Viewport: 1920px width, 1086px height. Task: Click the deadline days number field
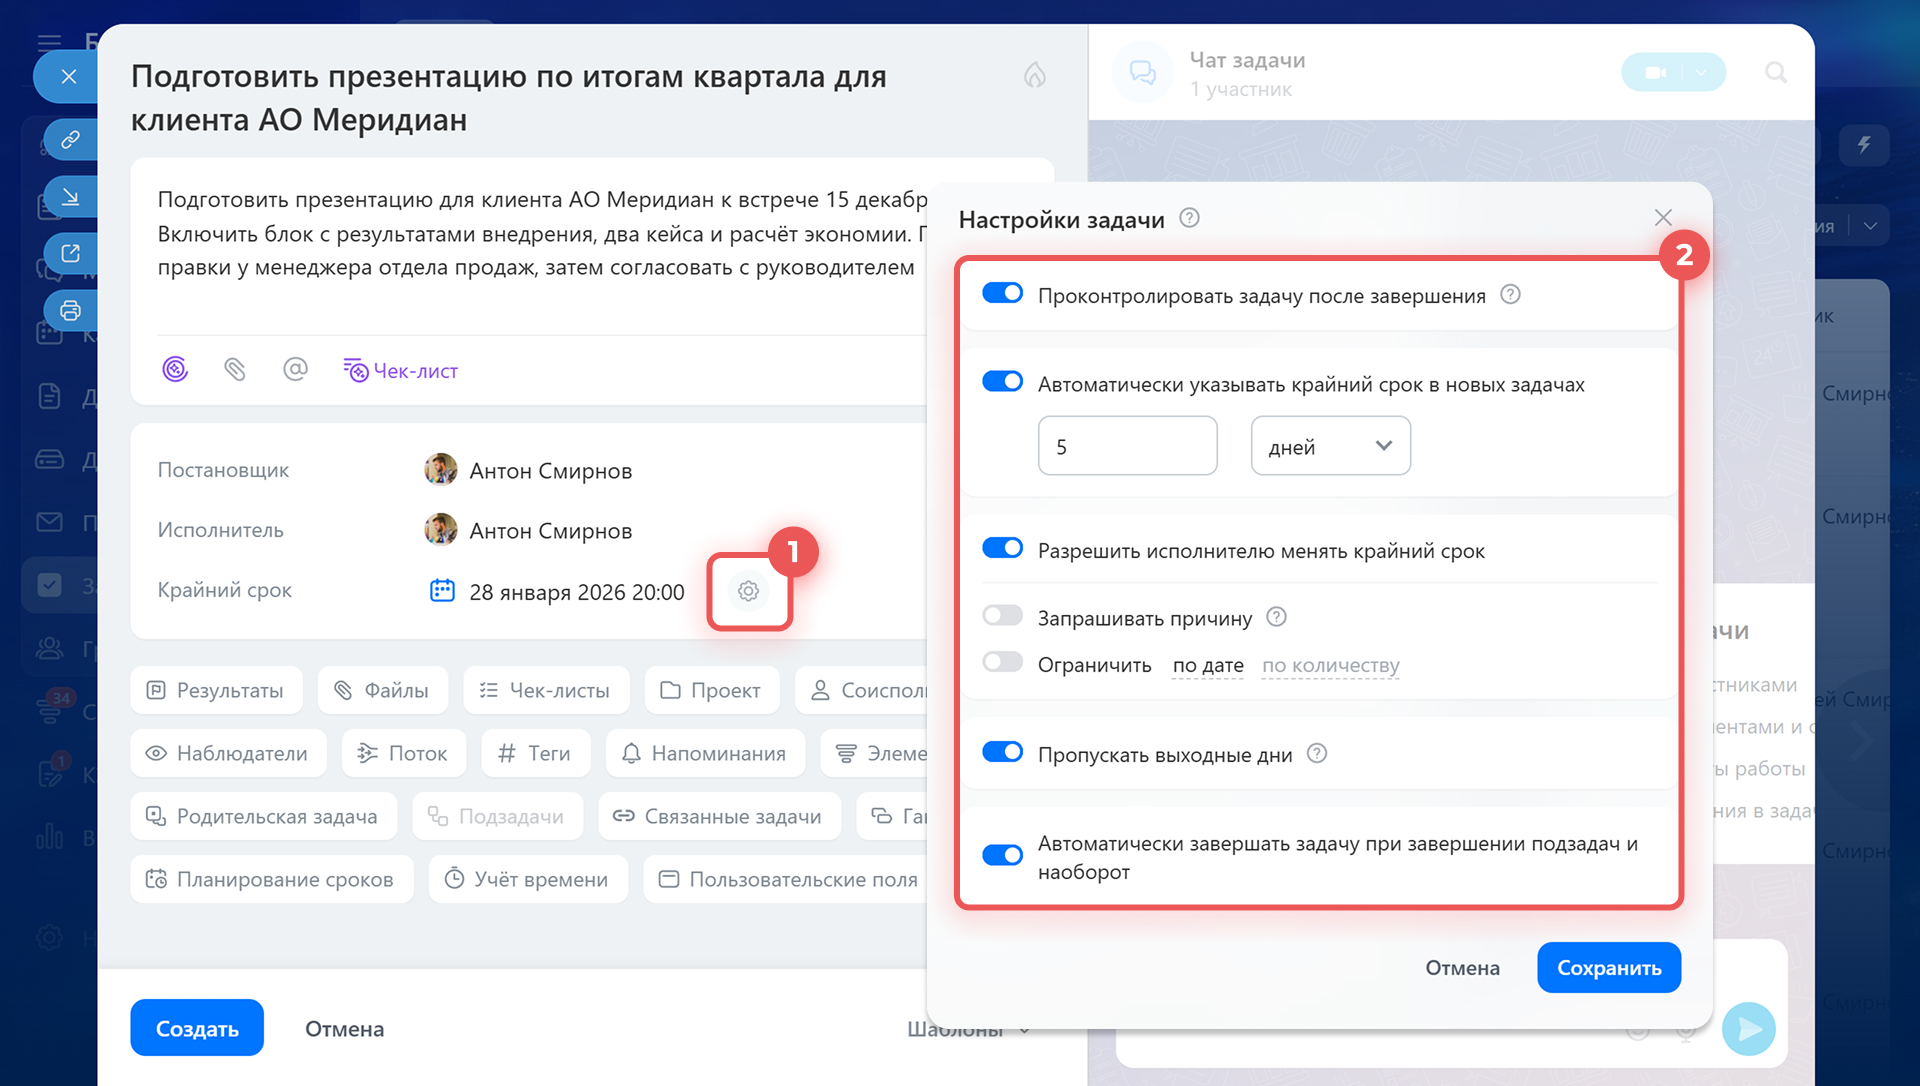(x=1127, y=446)
